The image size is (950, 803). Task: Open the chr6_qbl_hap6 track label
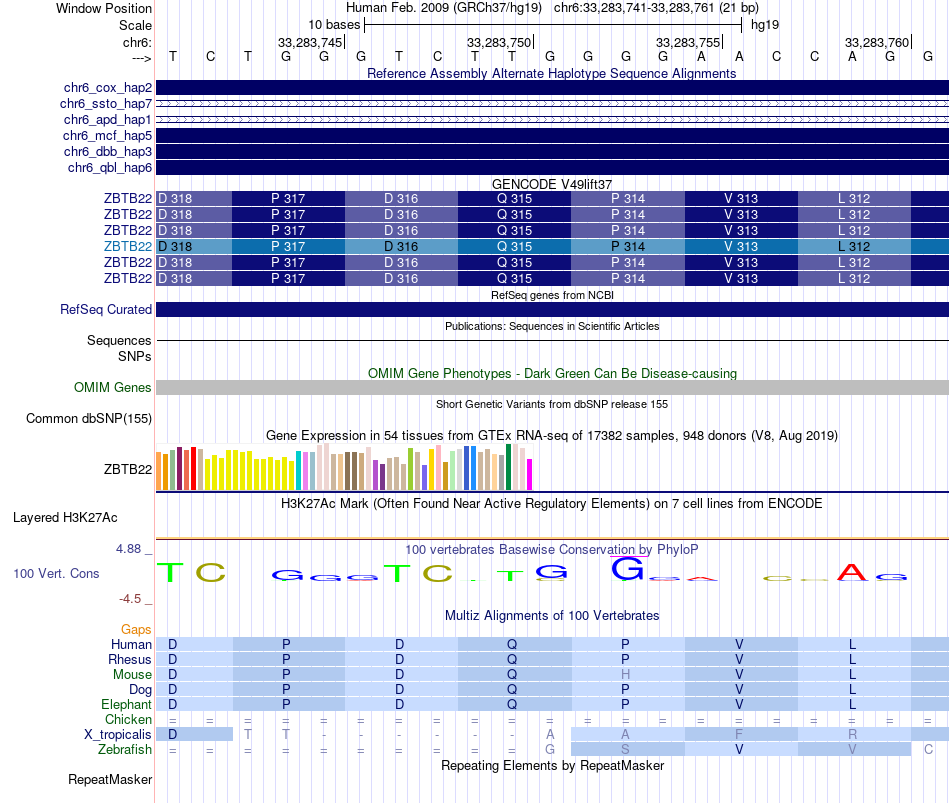tap(110, 167)
